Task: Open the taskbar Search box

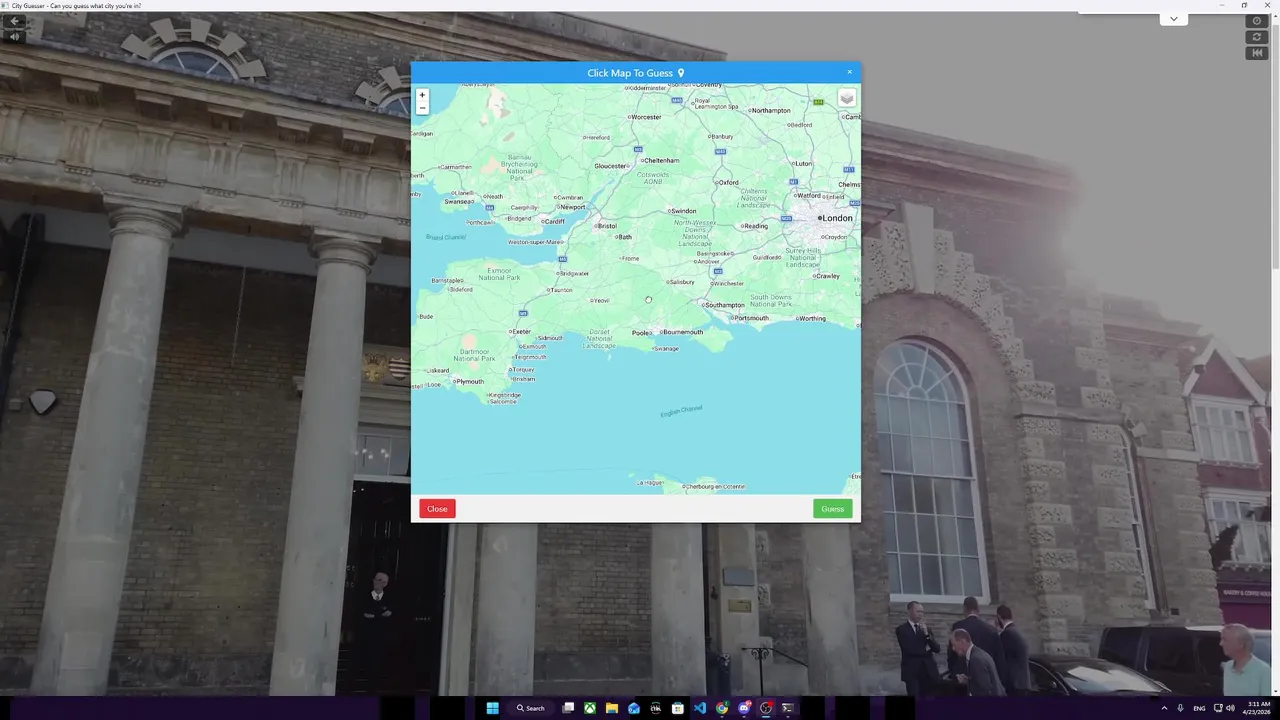Action: click(x=531, y=708)
